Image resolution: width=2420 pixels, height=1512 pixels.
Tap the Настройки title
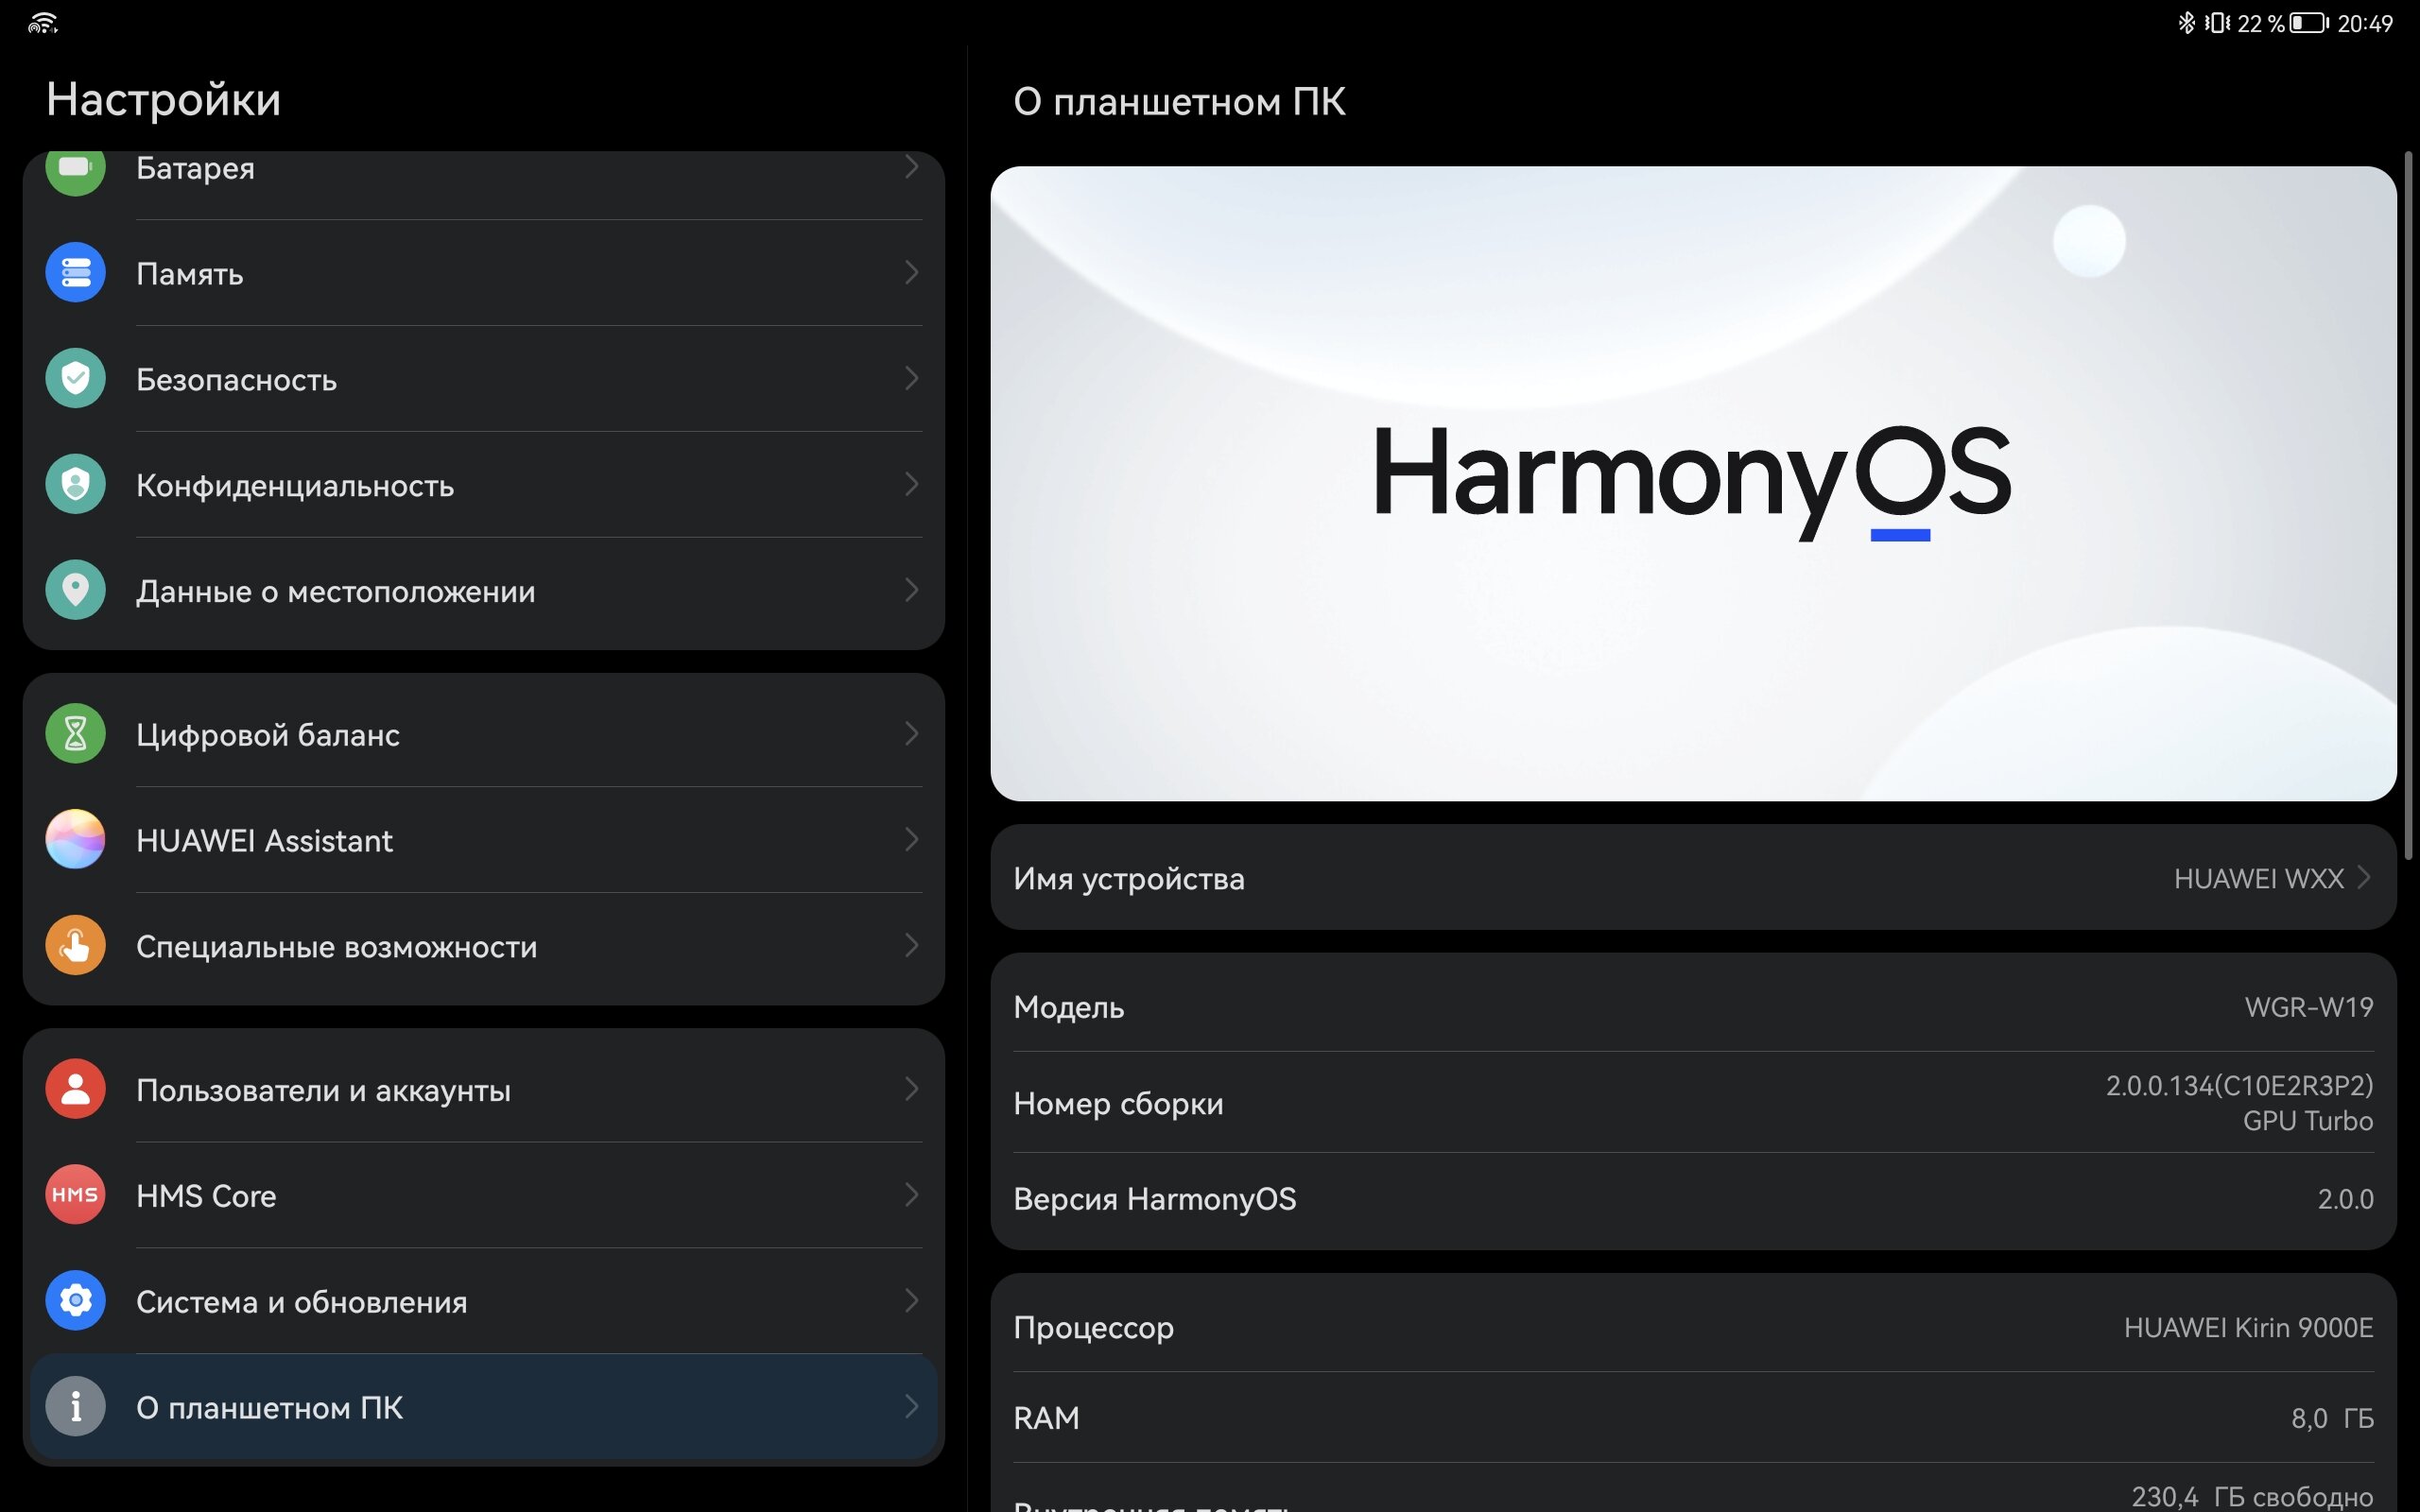[x=163, y=100]
